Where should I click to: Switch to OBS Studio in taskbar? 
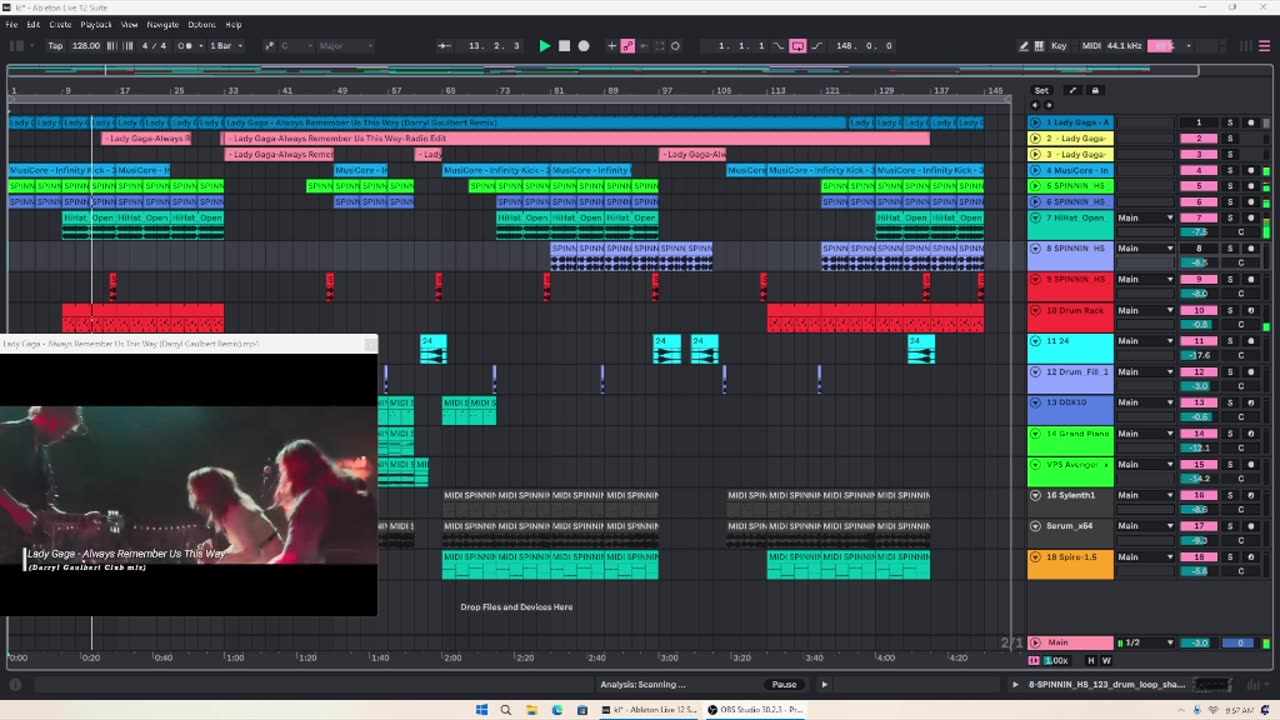(755, 710)
